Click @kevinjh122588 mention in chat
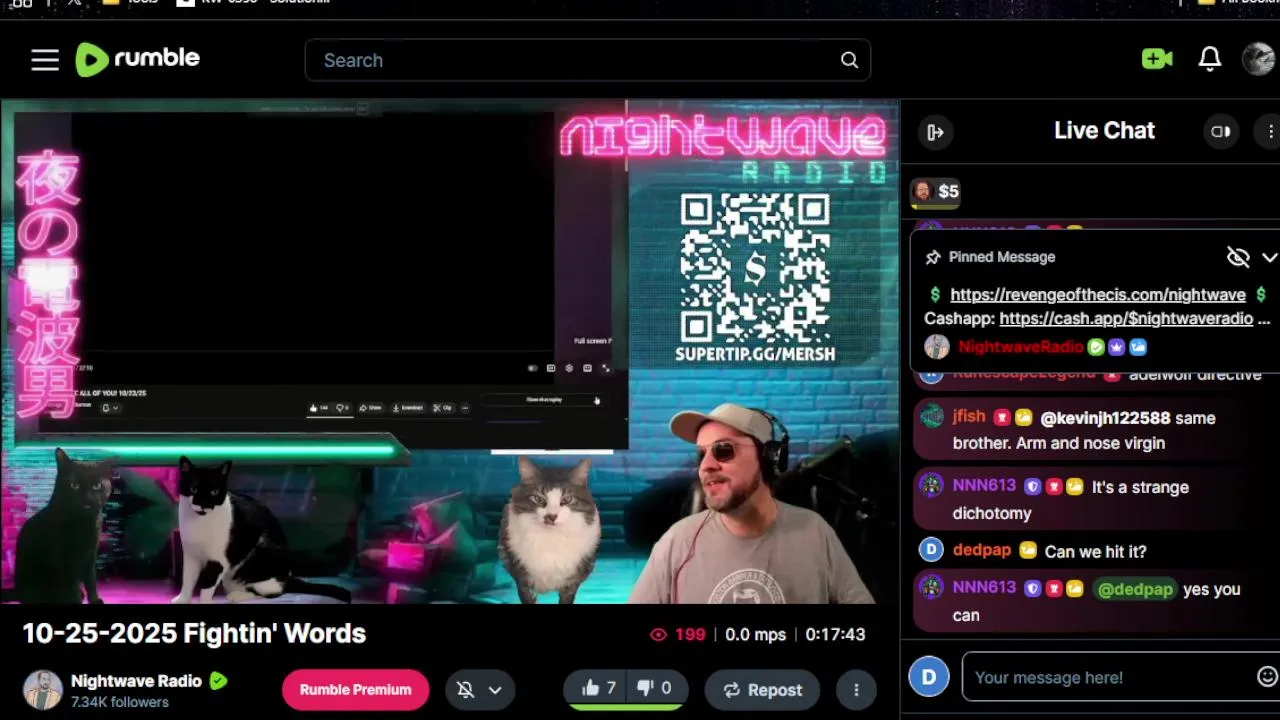The image size is (1280, 720). click(x=1105, y=418)
